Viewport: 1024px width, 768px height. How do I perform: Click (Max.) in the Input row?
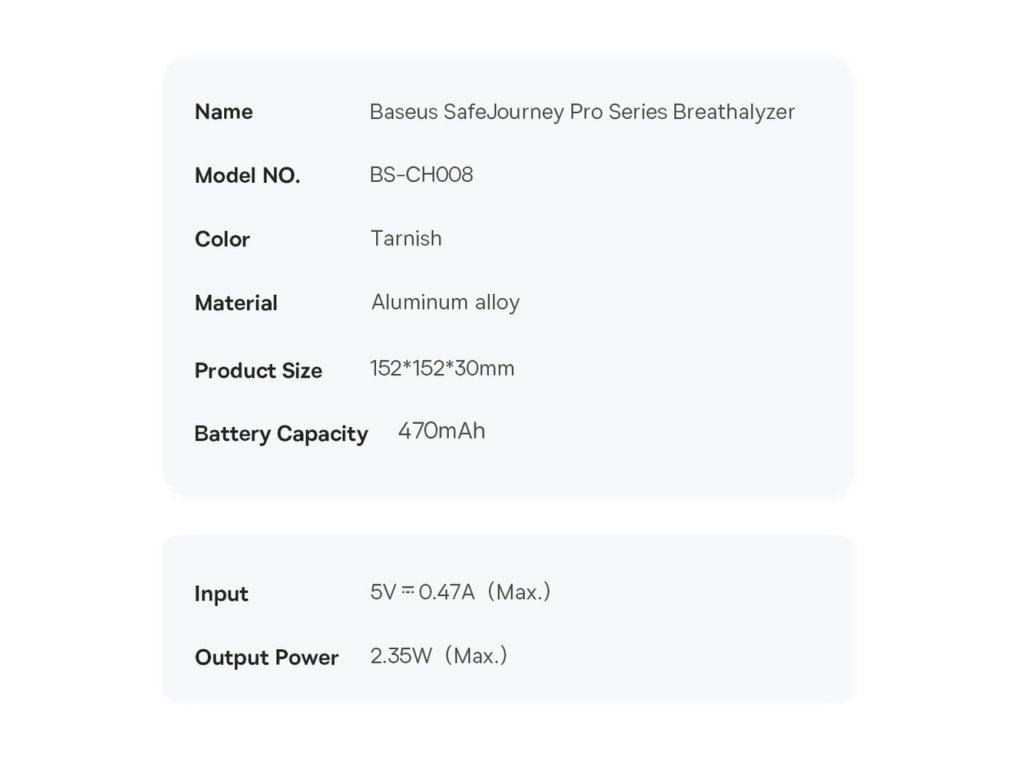pyautogui.click(x=518, y=592)
